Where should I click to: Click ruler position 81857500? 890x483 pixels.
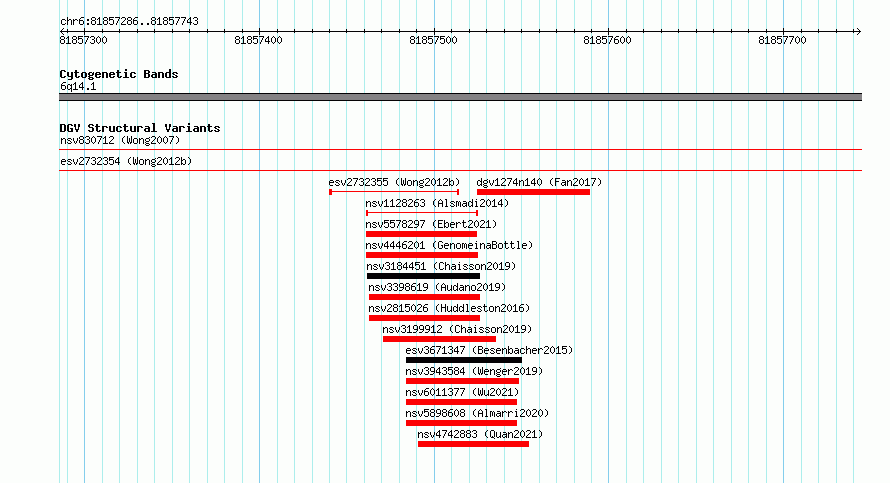433,40
